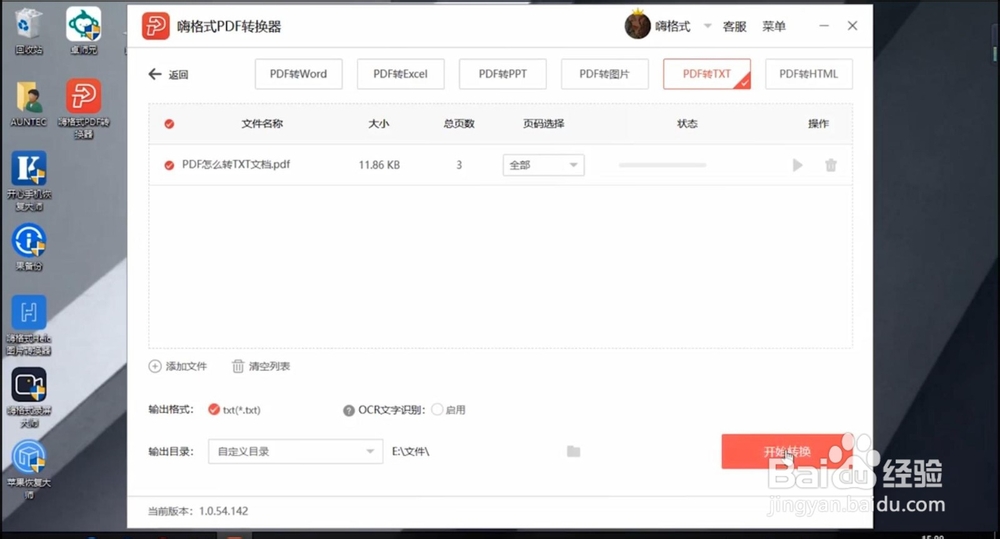Image resolution: width=1000 pixels, height=539 pixels.
Task: Open the 果备份 desktop icon
Action: (x=29, y=247)
